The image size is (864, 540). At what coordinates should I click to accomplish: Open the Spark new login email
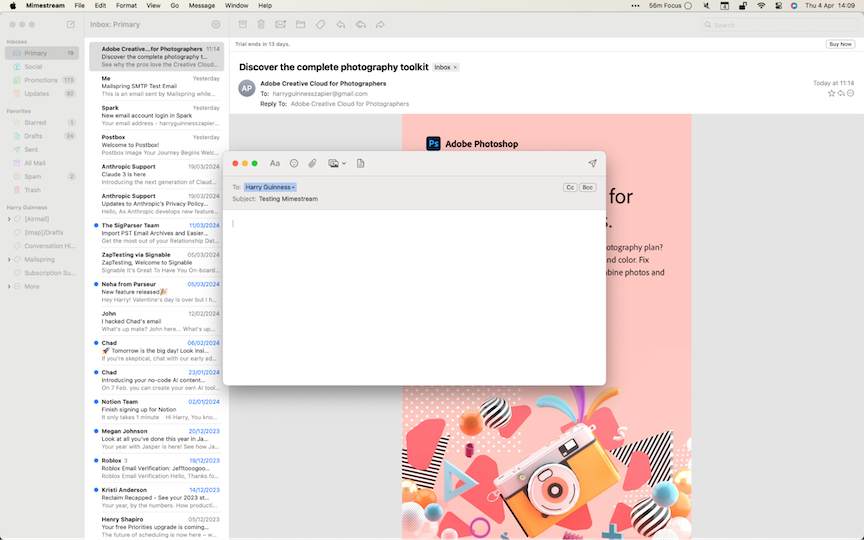tap(157, 116)
